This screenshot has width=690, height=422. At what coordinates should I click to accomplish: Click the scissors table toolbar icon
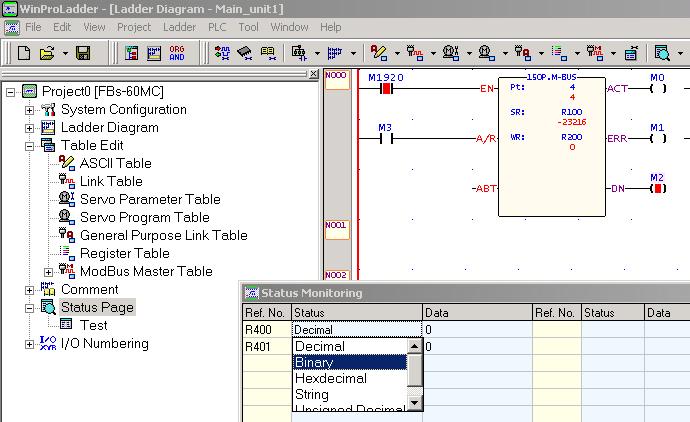click(631, 53)
